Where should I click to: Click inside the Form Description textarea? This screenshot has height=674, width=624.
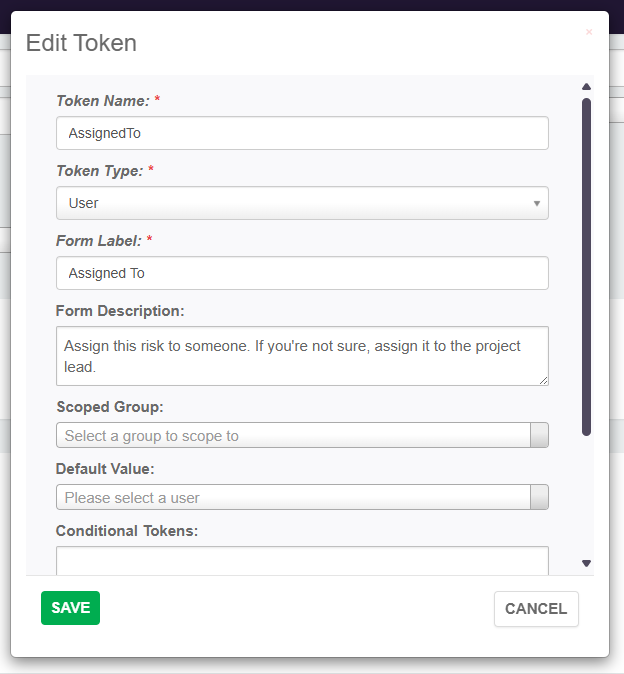[302, 355]
